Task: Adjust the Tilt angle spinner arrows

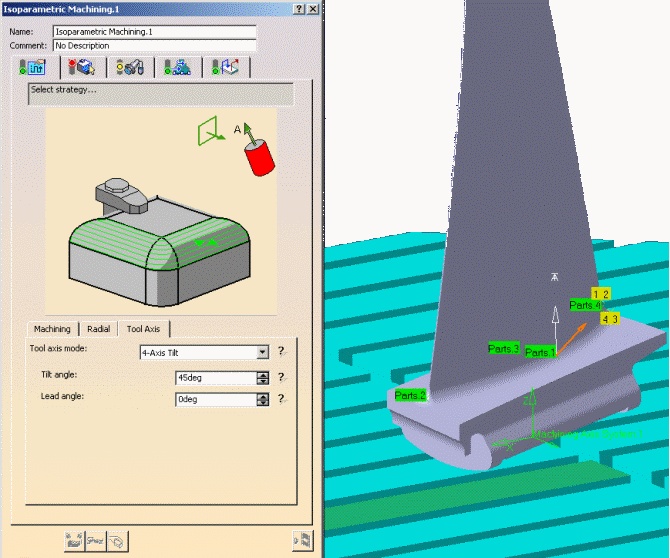Action: click(262, 378)
